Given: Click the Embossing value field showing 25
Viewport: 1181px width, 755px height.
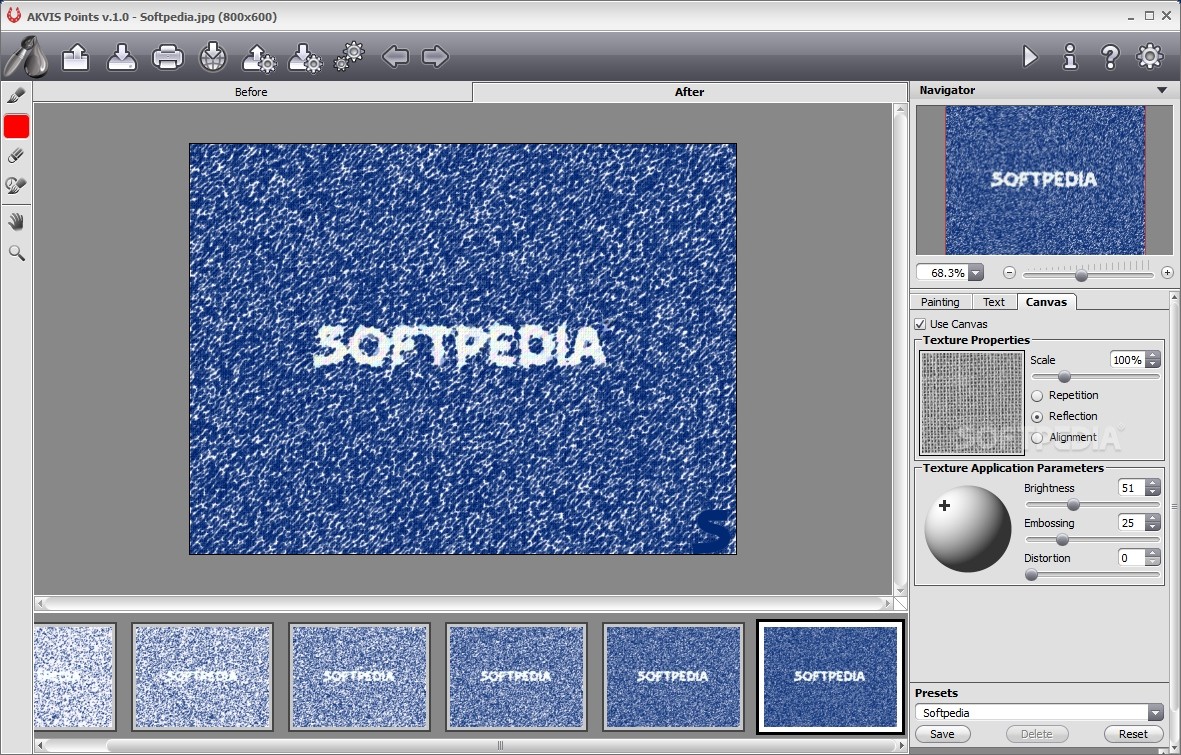Looking at the screenshot, I should pos(1131,523).
